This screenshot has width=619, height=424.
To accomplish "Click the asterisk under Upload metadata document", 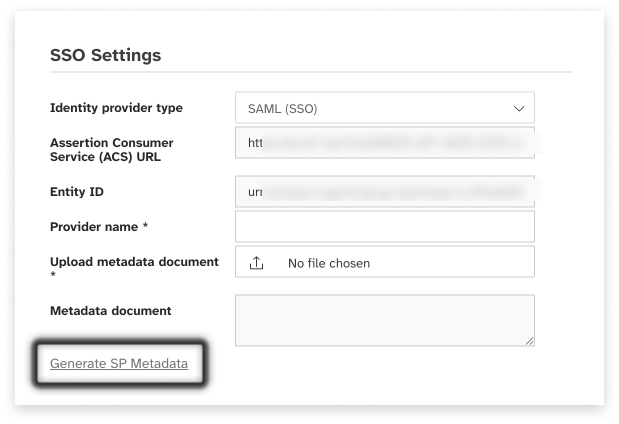I will coord(53,274).
